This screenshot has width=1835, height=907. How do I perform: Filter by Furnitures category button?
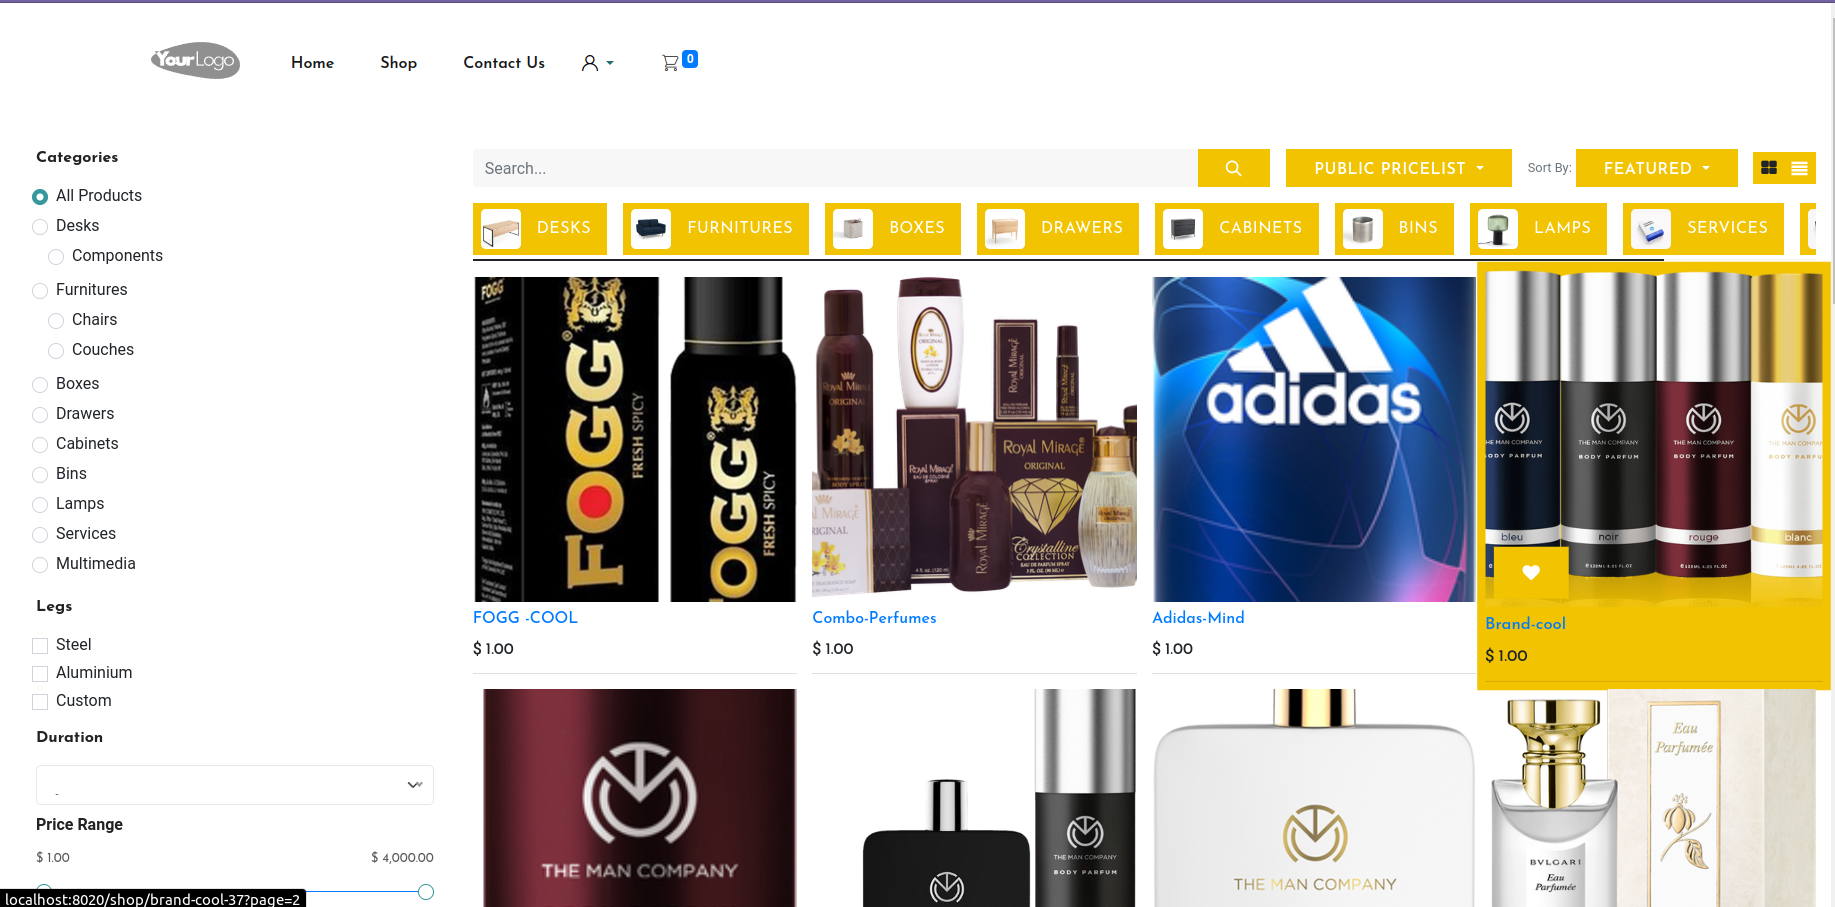click(x=716, y=229)
